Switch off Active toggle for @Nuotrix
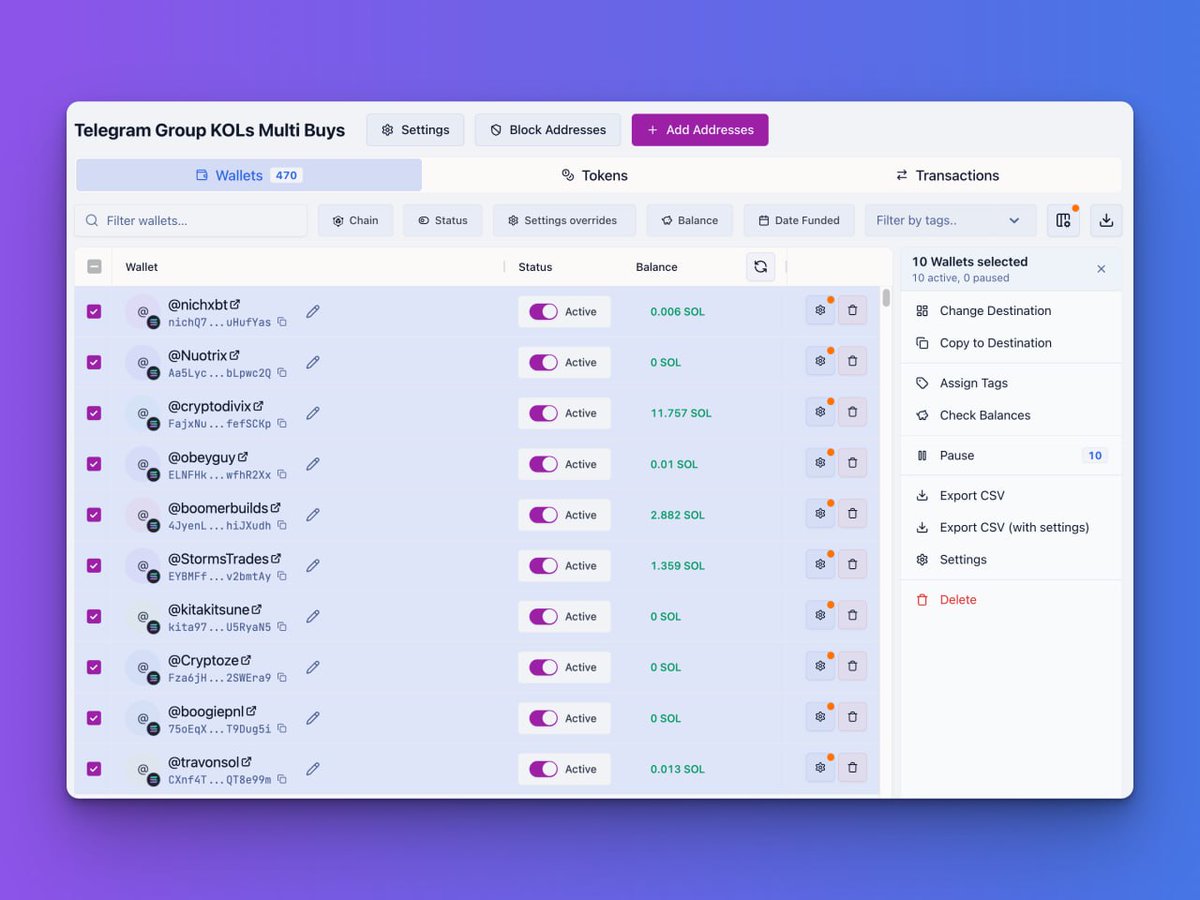This screenshot has width=1200, height=900. [543, 363]
